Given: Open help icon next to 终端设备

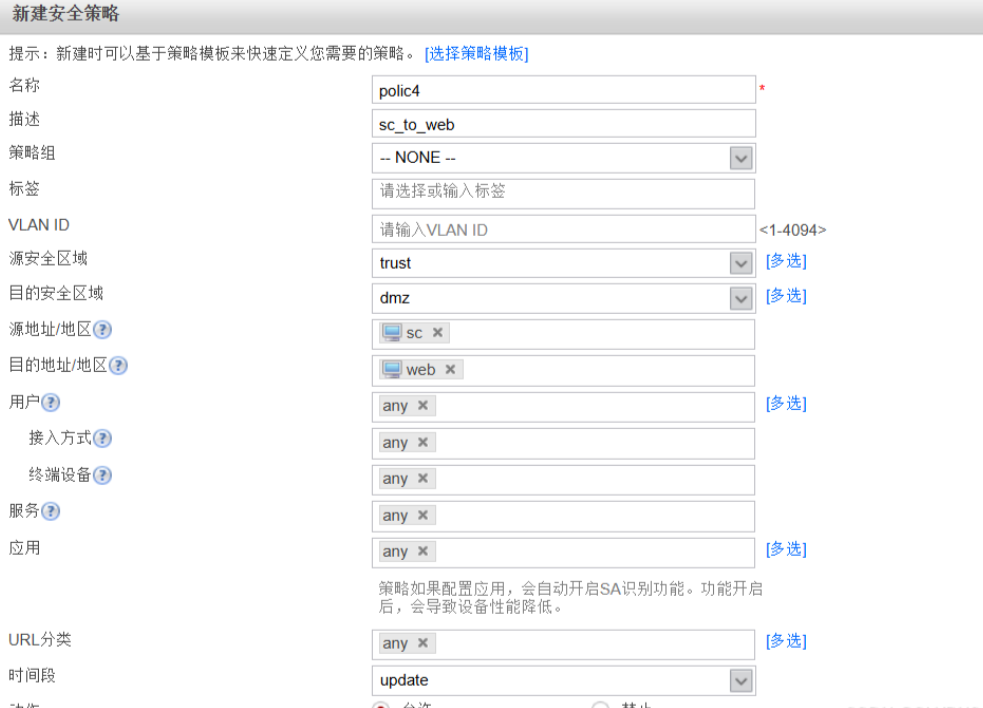Looking at the screenshot, I should pos(102,476).
